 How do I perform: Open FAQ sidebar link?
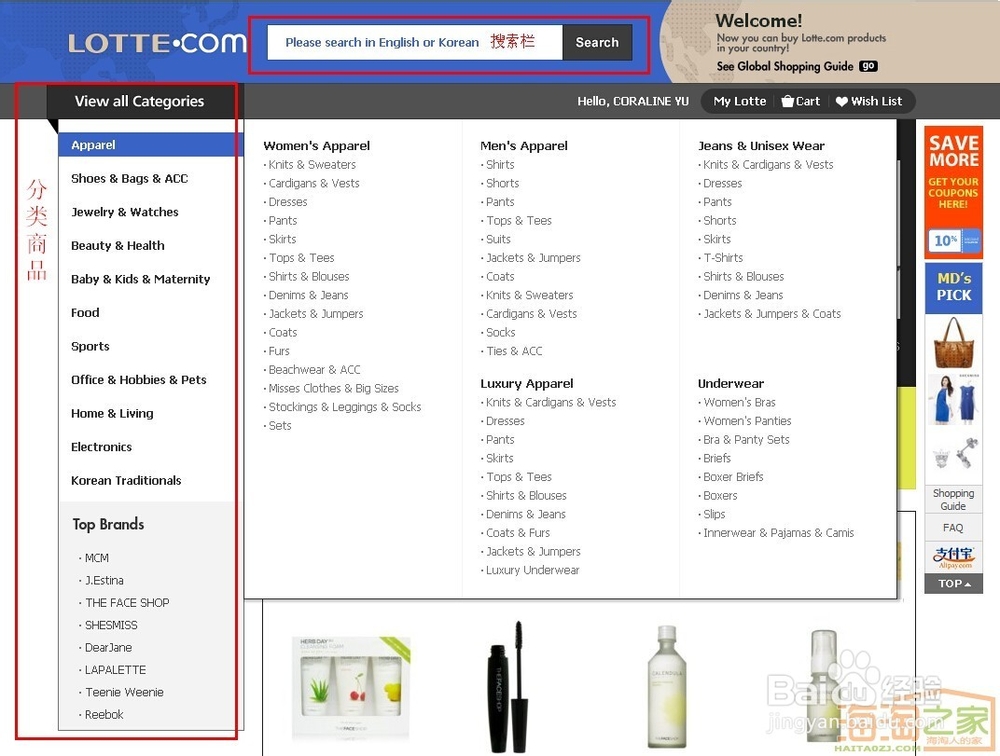point(953,528)
